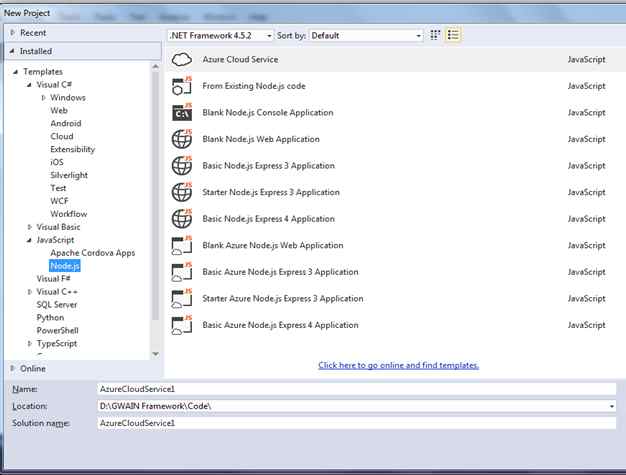Select the Test template category
The height and width of the screenshot is (475, 626).
pyautogui.click(x=58, y=188)
